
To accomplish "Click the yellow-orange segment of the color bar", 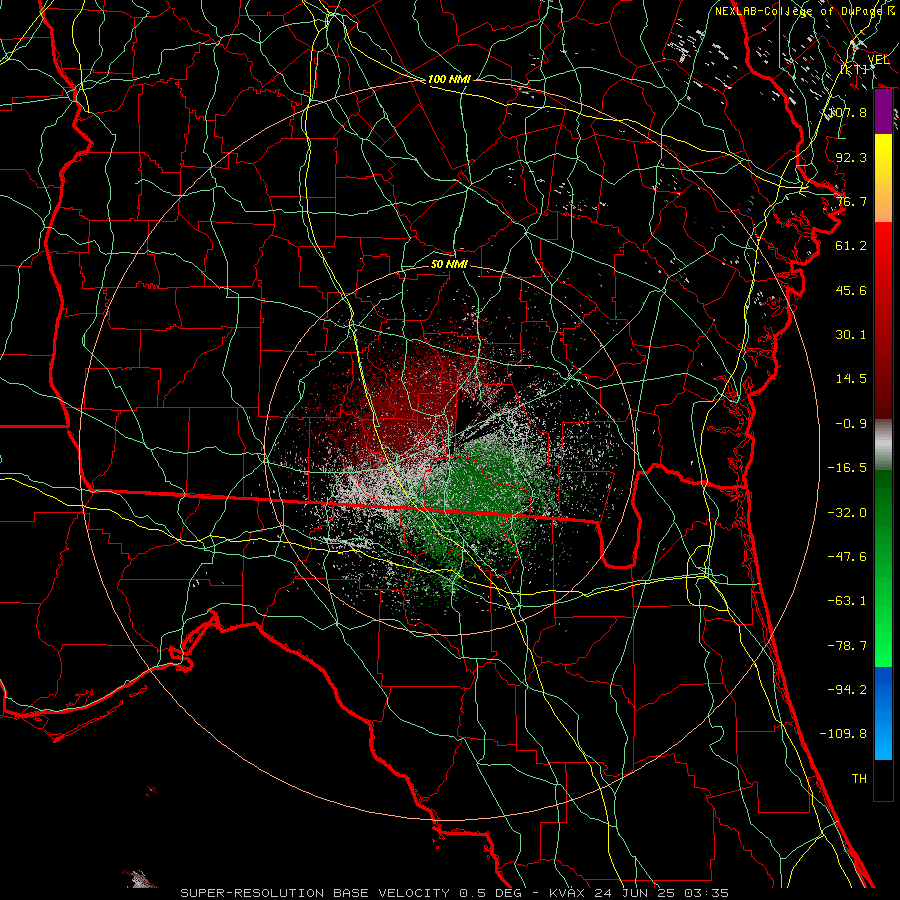I will 883,178.
